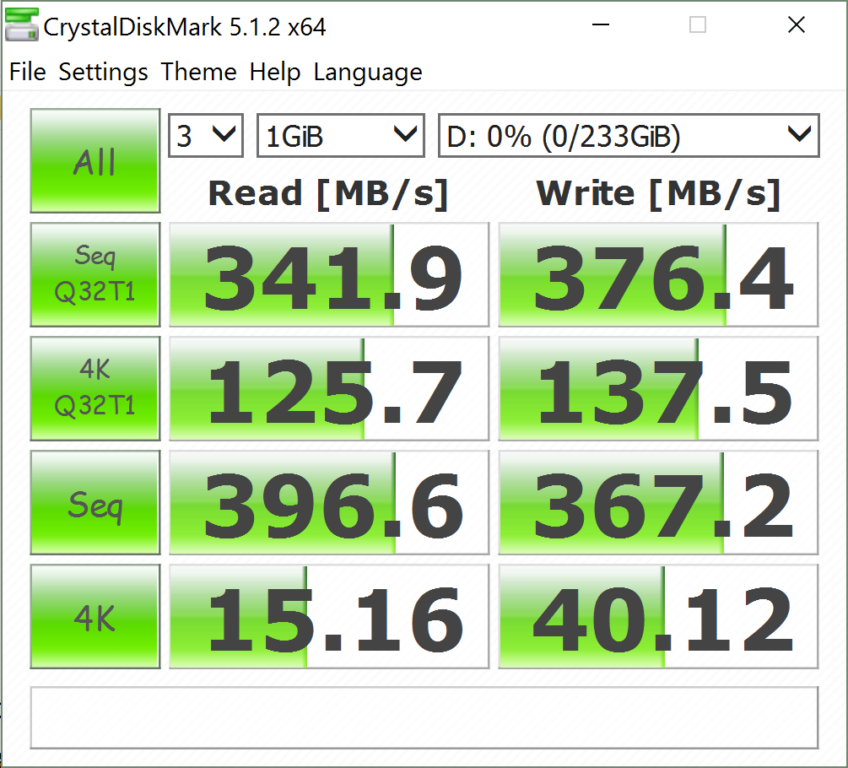
Task: Select the 341.9 Seq Q32T1 read result
Action: [329, 275]
